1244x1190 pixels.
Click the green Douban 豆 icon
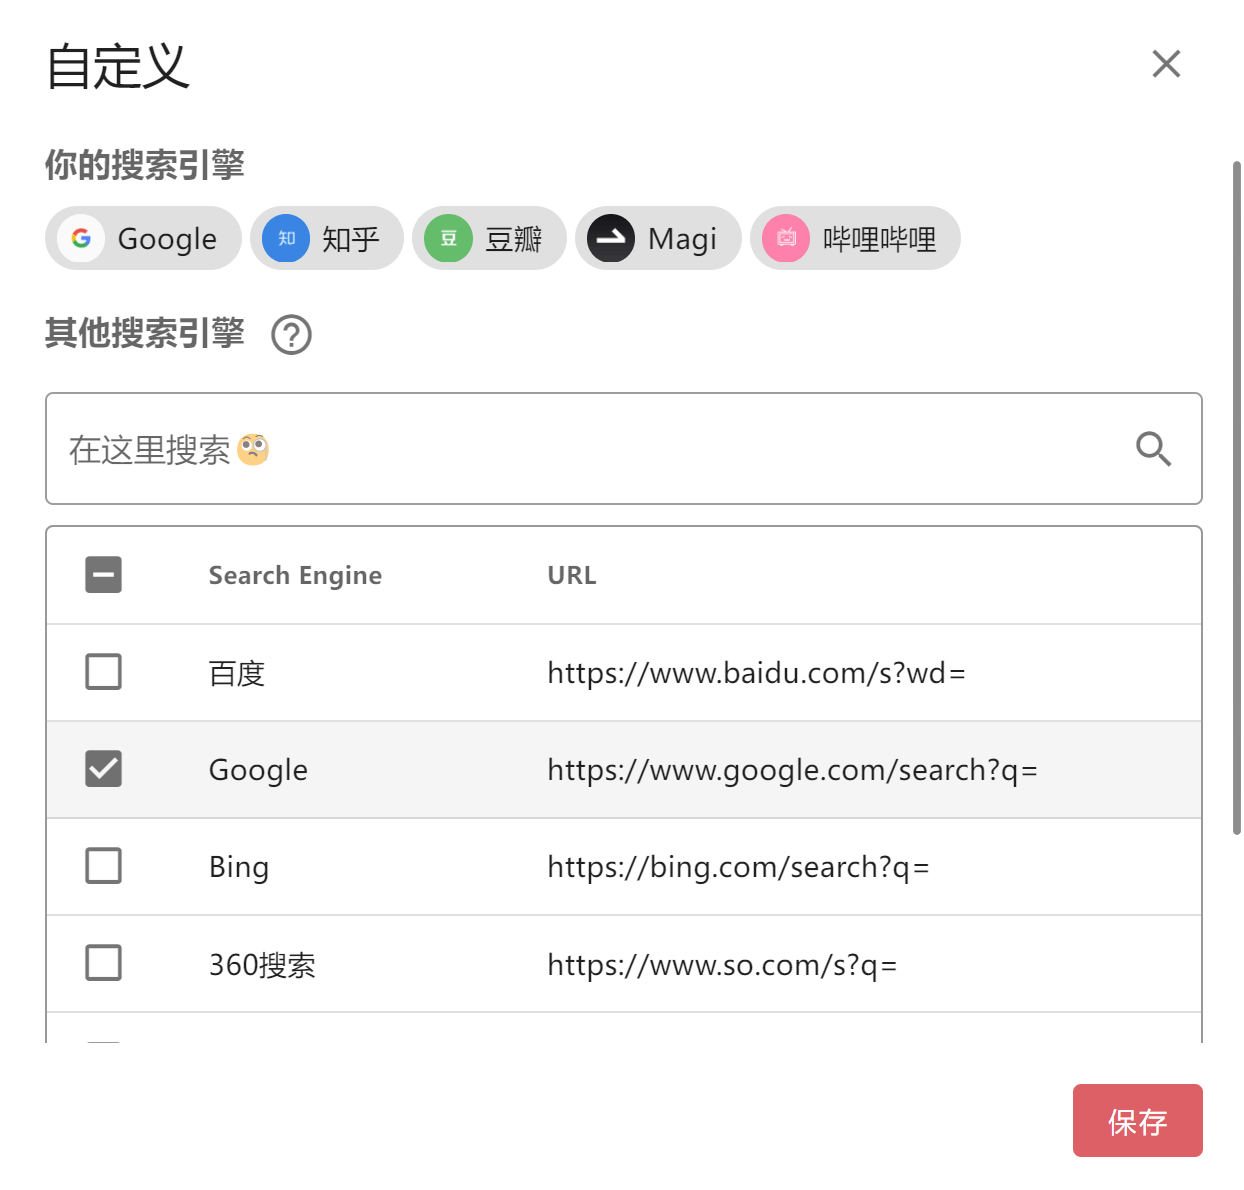(448, 238)
